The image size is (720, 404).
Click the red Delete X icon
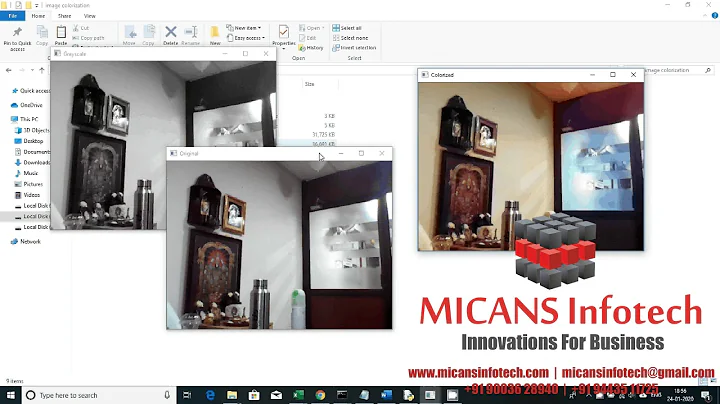click(x=171, y=32)
